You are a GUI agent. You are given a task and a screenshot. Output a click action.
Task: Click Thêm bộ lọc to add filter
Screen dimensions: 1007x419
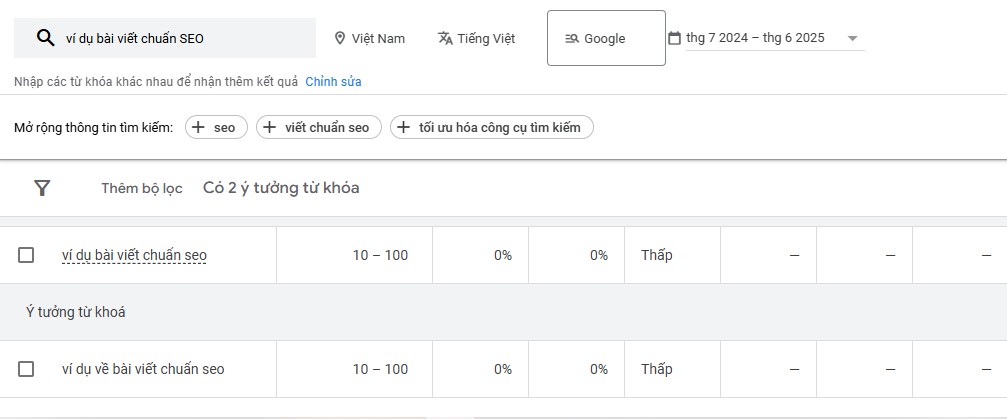tap(142, 188)
